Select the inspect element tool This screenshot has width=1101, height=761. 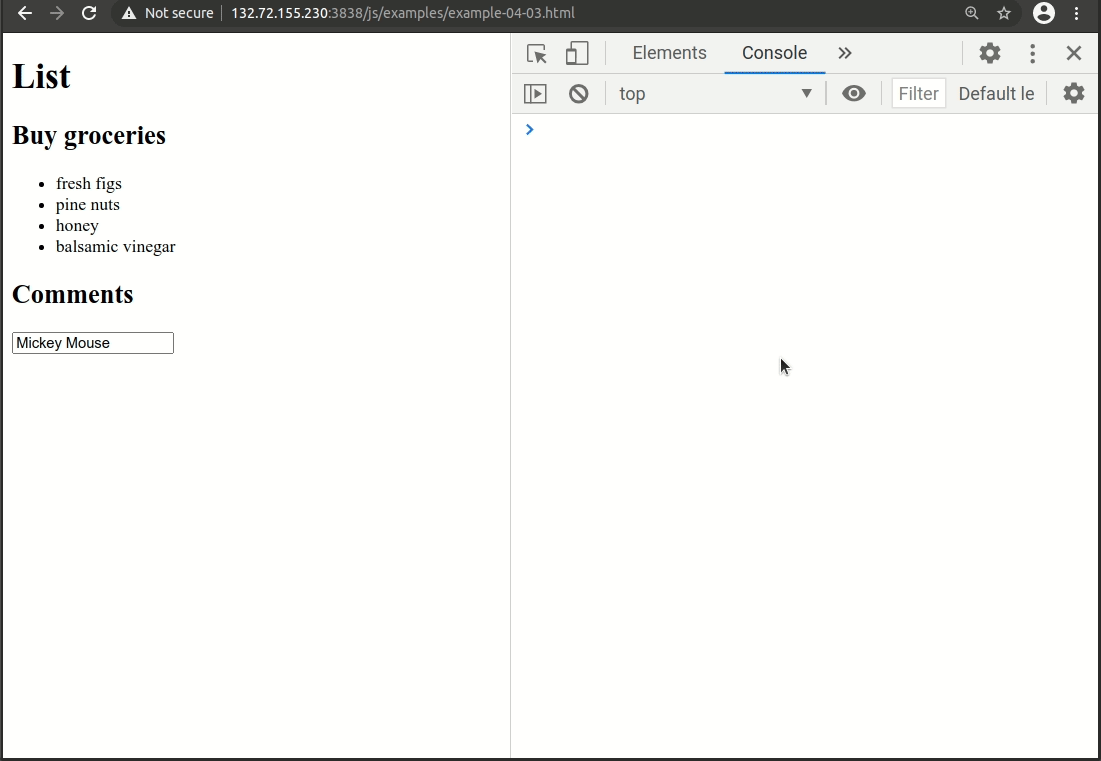coord(536,53)
